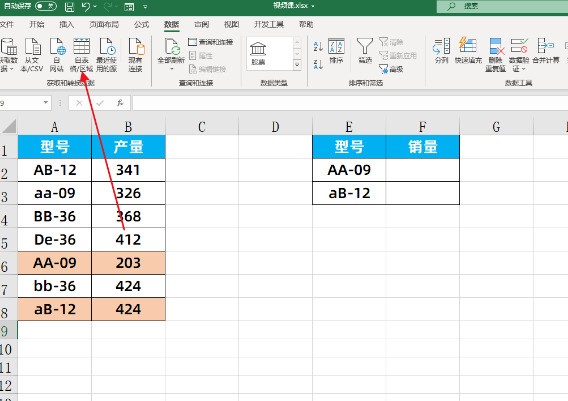Open the Name Box dropdown arrow
Screen dimensions: 568x401
(x=46, y=103)
